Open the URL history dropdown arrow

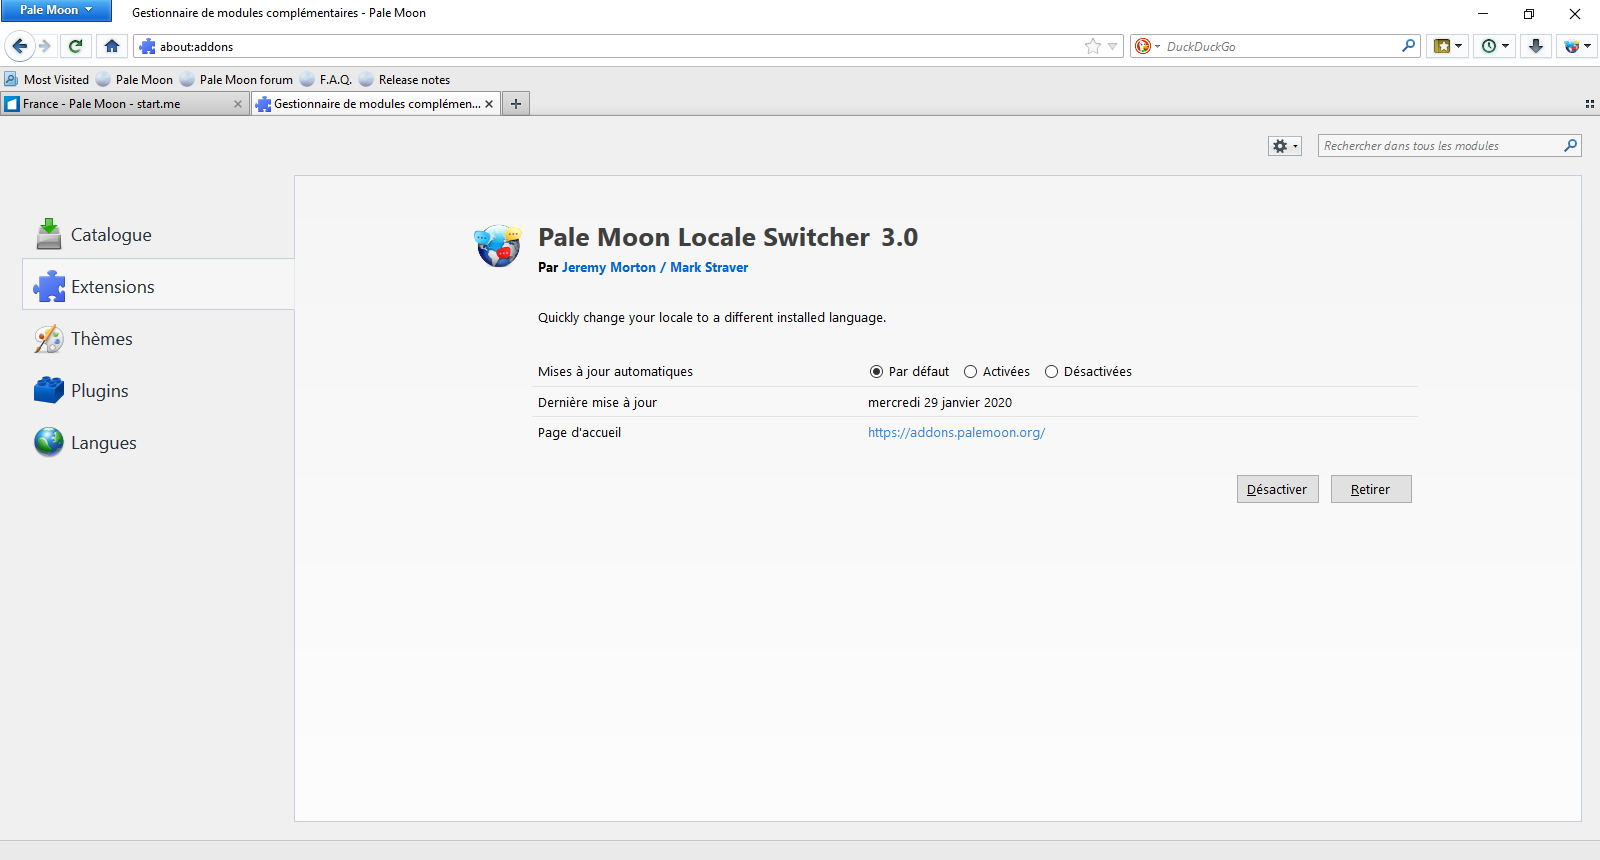1113,46
